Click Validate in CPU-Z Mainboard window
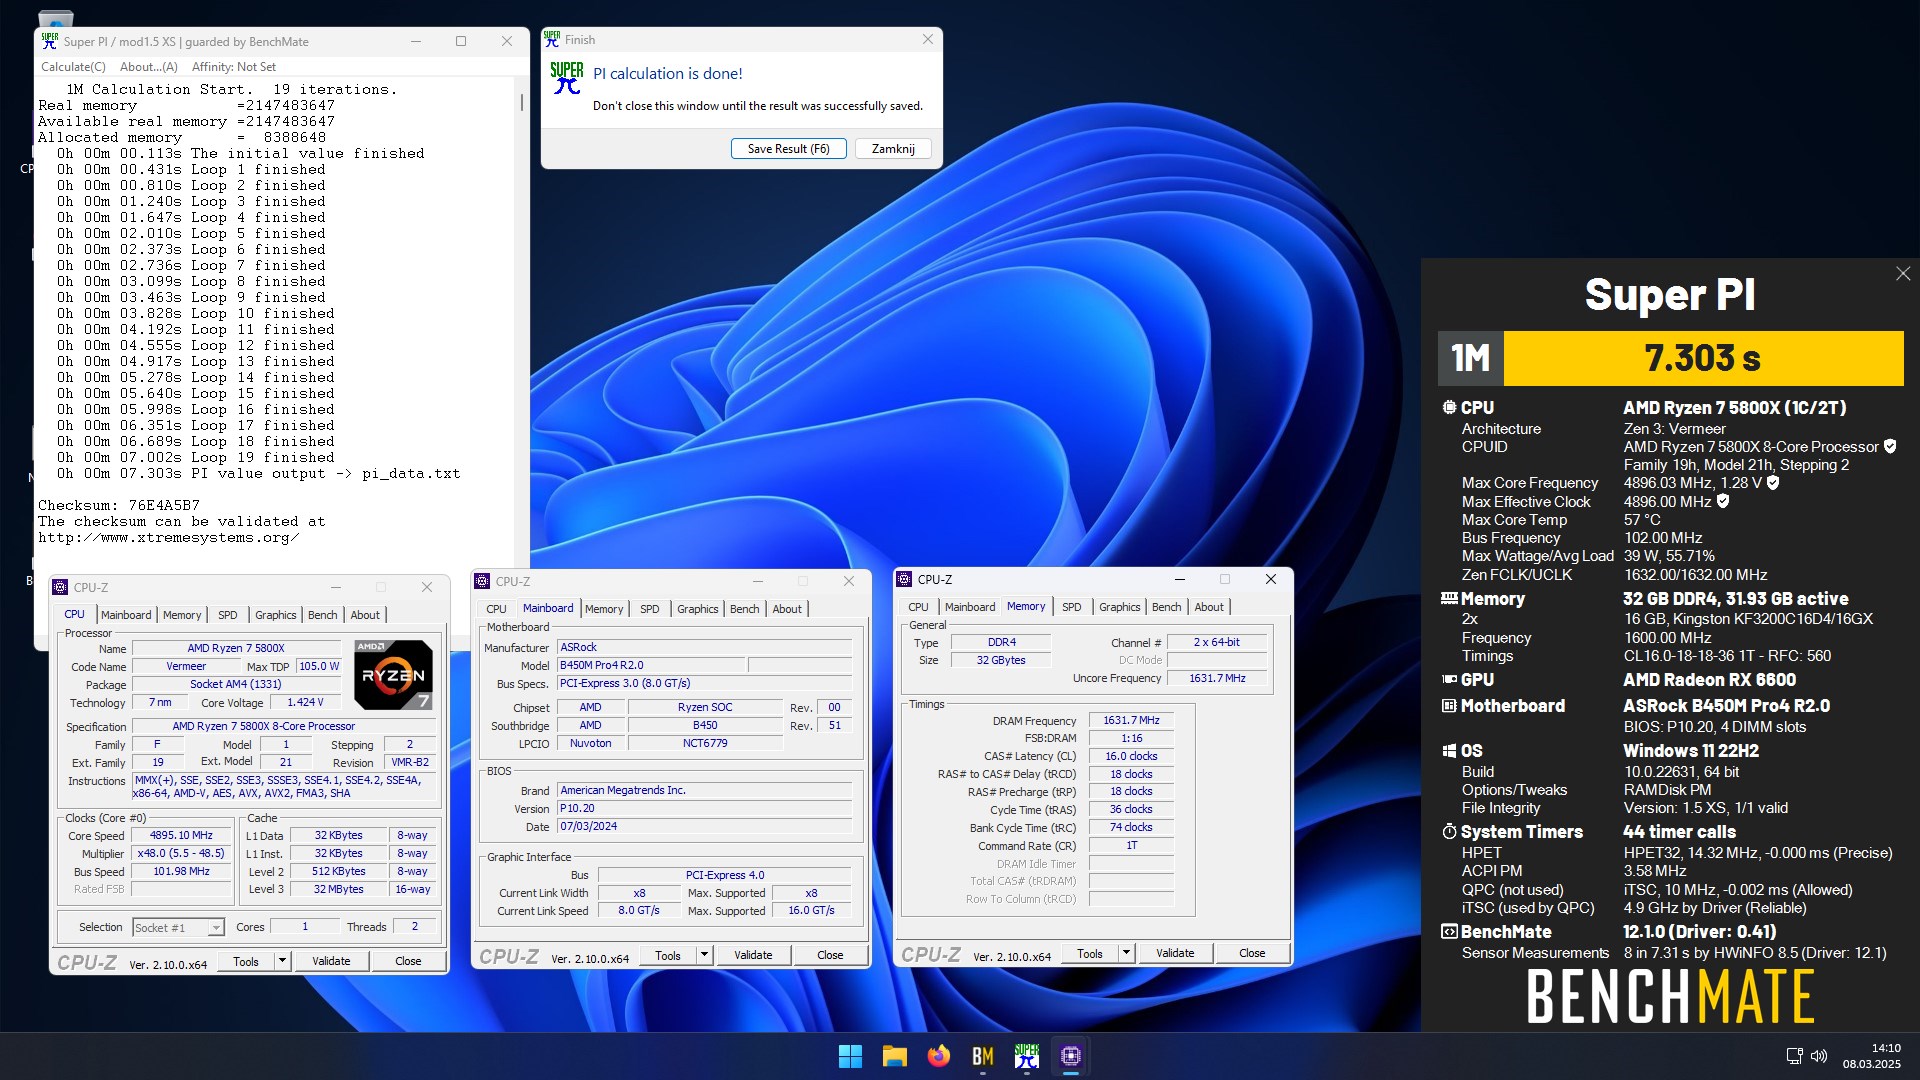The height and width of the screenshot is (1080, 1920). tap(753, 955)
